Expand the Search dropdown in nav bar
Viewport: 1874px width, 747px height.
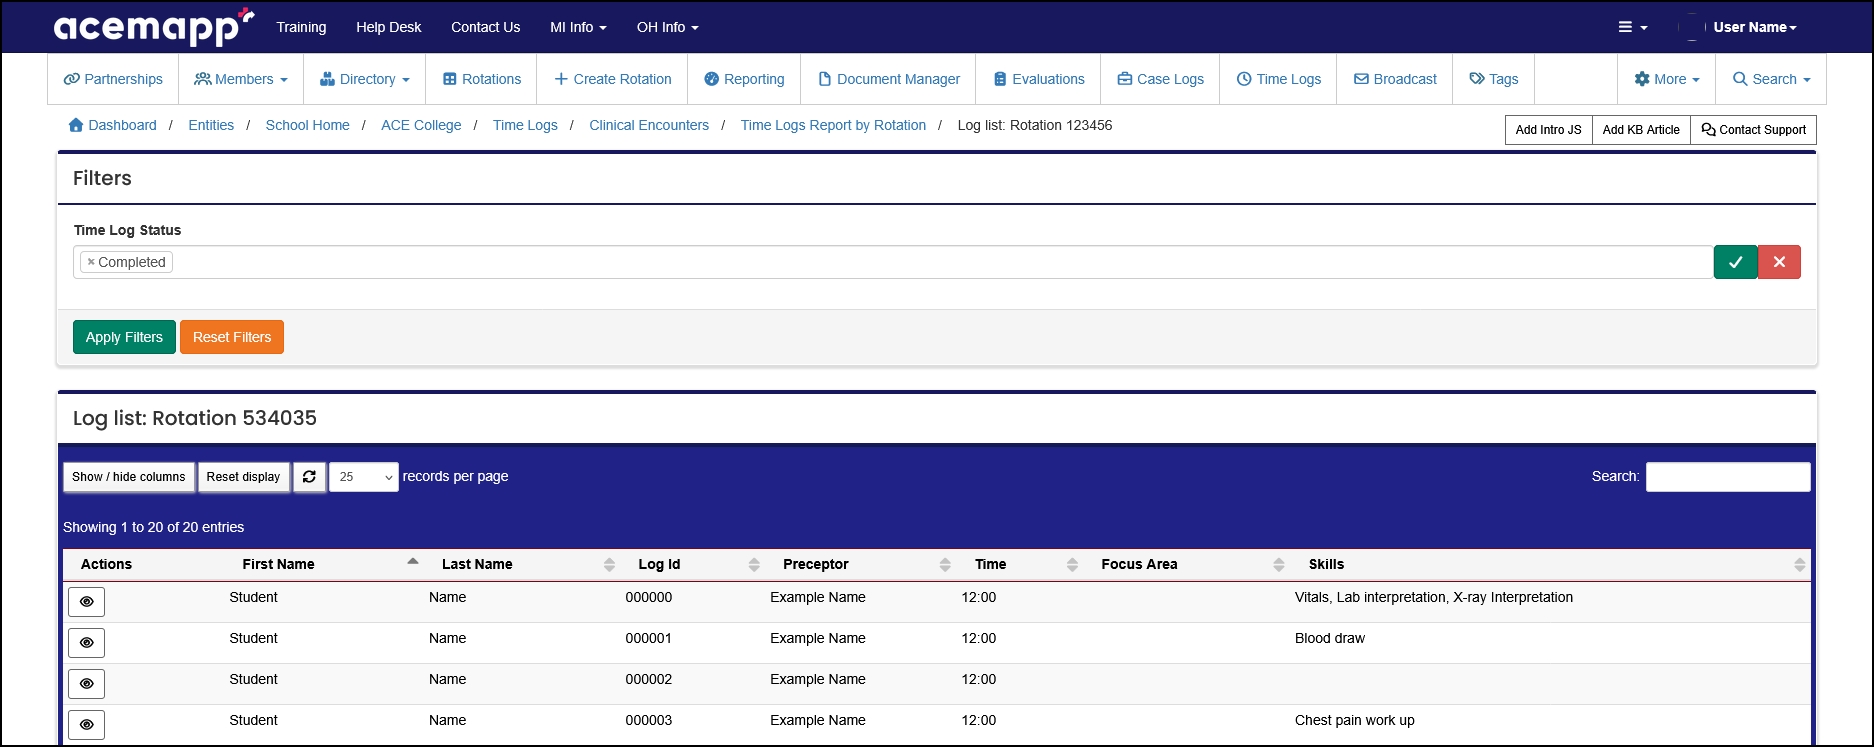[x=1772, y=79]
